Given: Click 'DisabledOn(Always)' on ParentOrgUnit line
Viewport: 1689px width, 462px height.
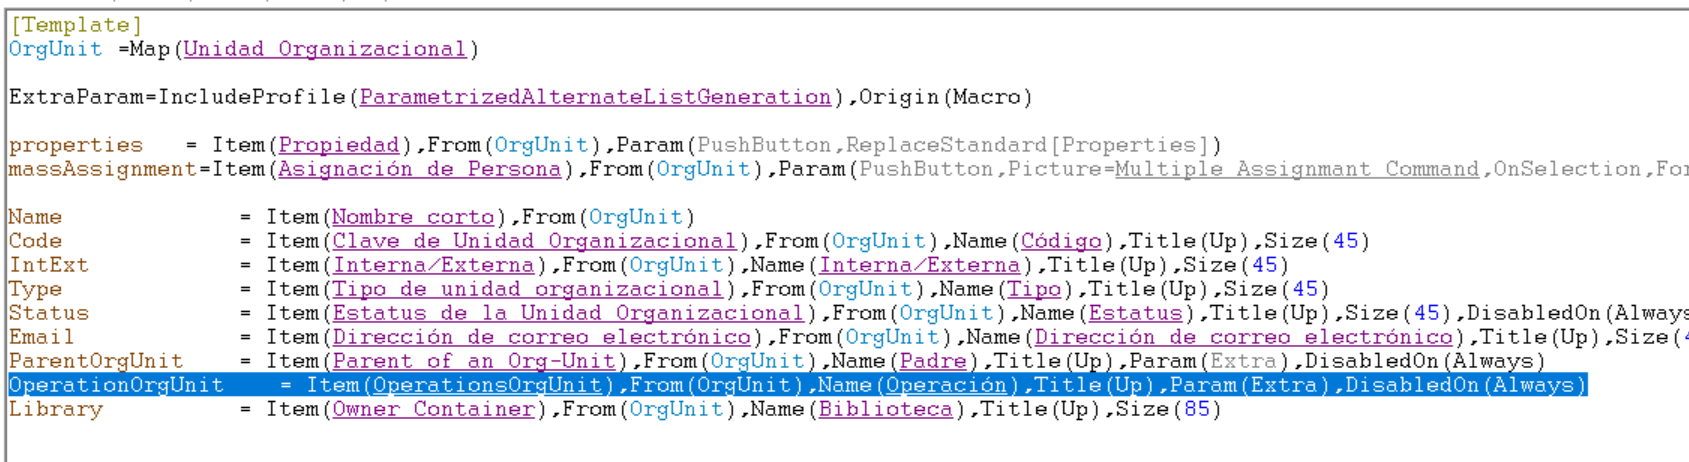Looking at the screenshot, I should [x=1425, y=361].
